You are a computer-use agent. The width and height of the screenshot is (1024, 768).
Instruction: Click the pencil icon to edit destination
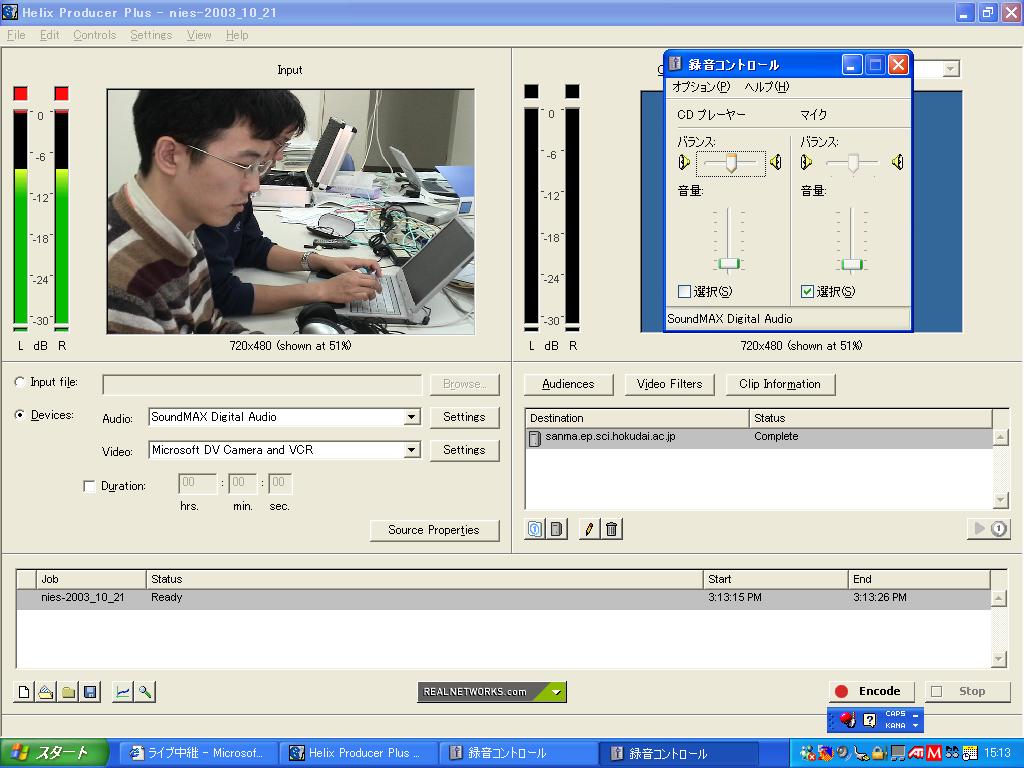pos(589,529)
